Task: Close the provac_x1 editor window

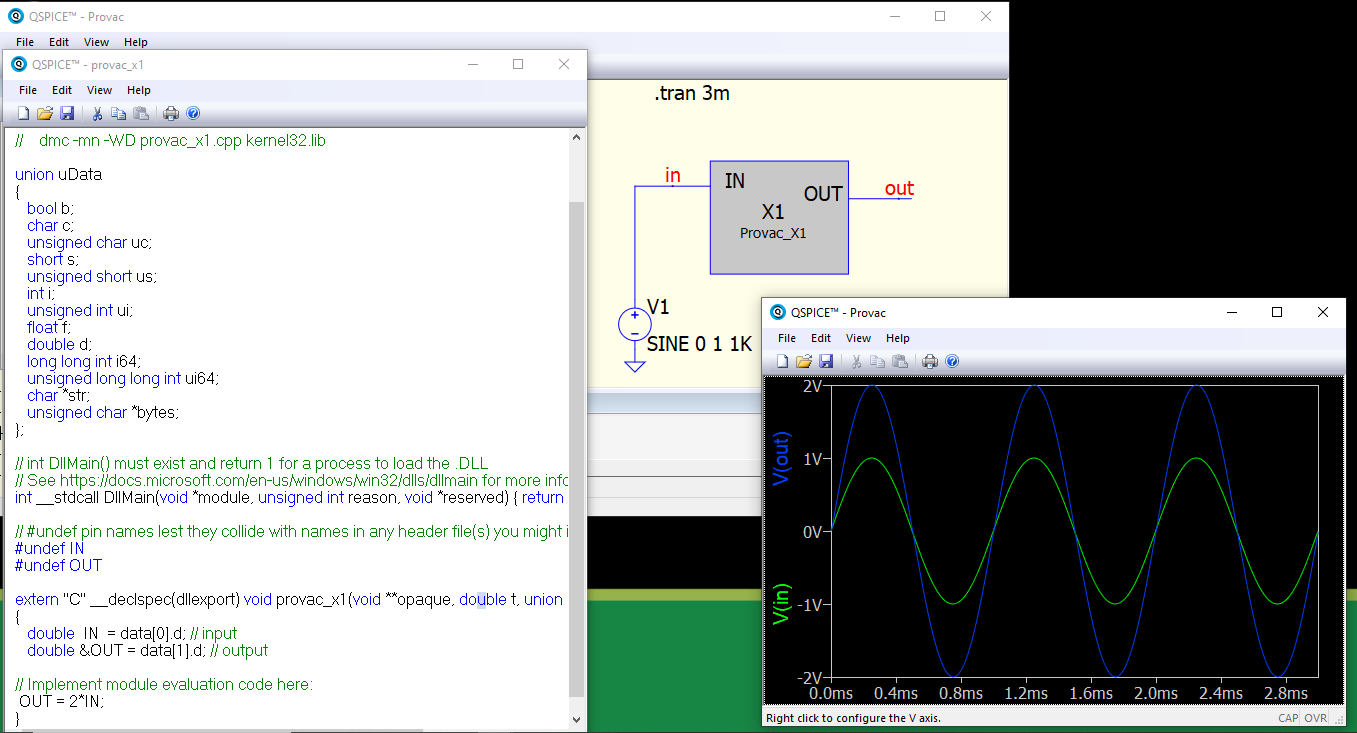Action: (x=564, y=64)
